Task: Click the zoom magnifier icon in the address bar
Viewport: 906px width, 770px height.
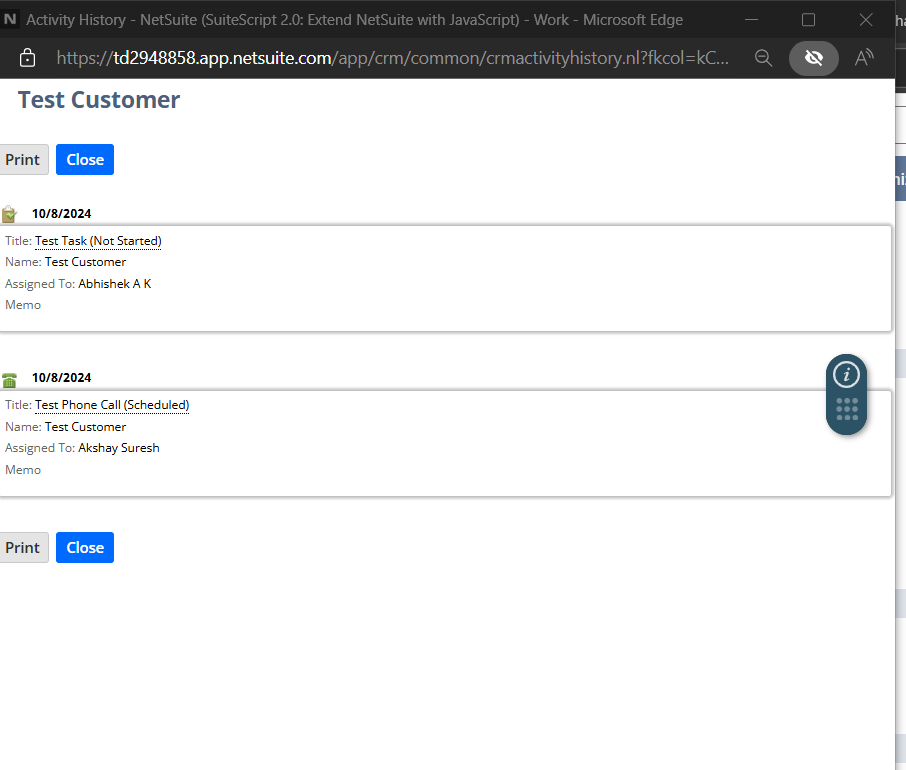Action: pos(763,58)
